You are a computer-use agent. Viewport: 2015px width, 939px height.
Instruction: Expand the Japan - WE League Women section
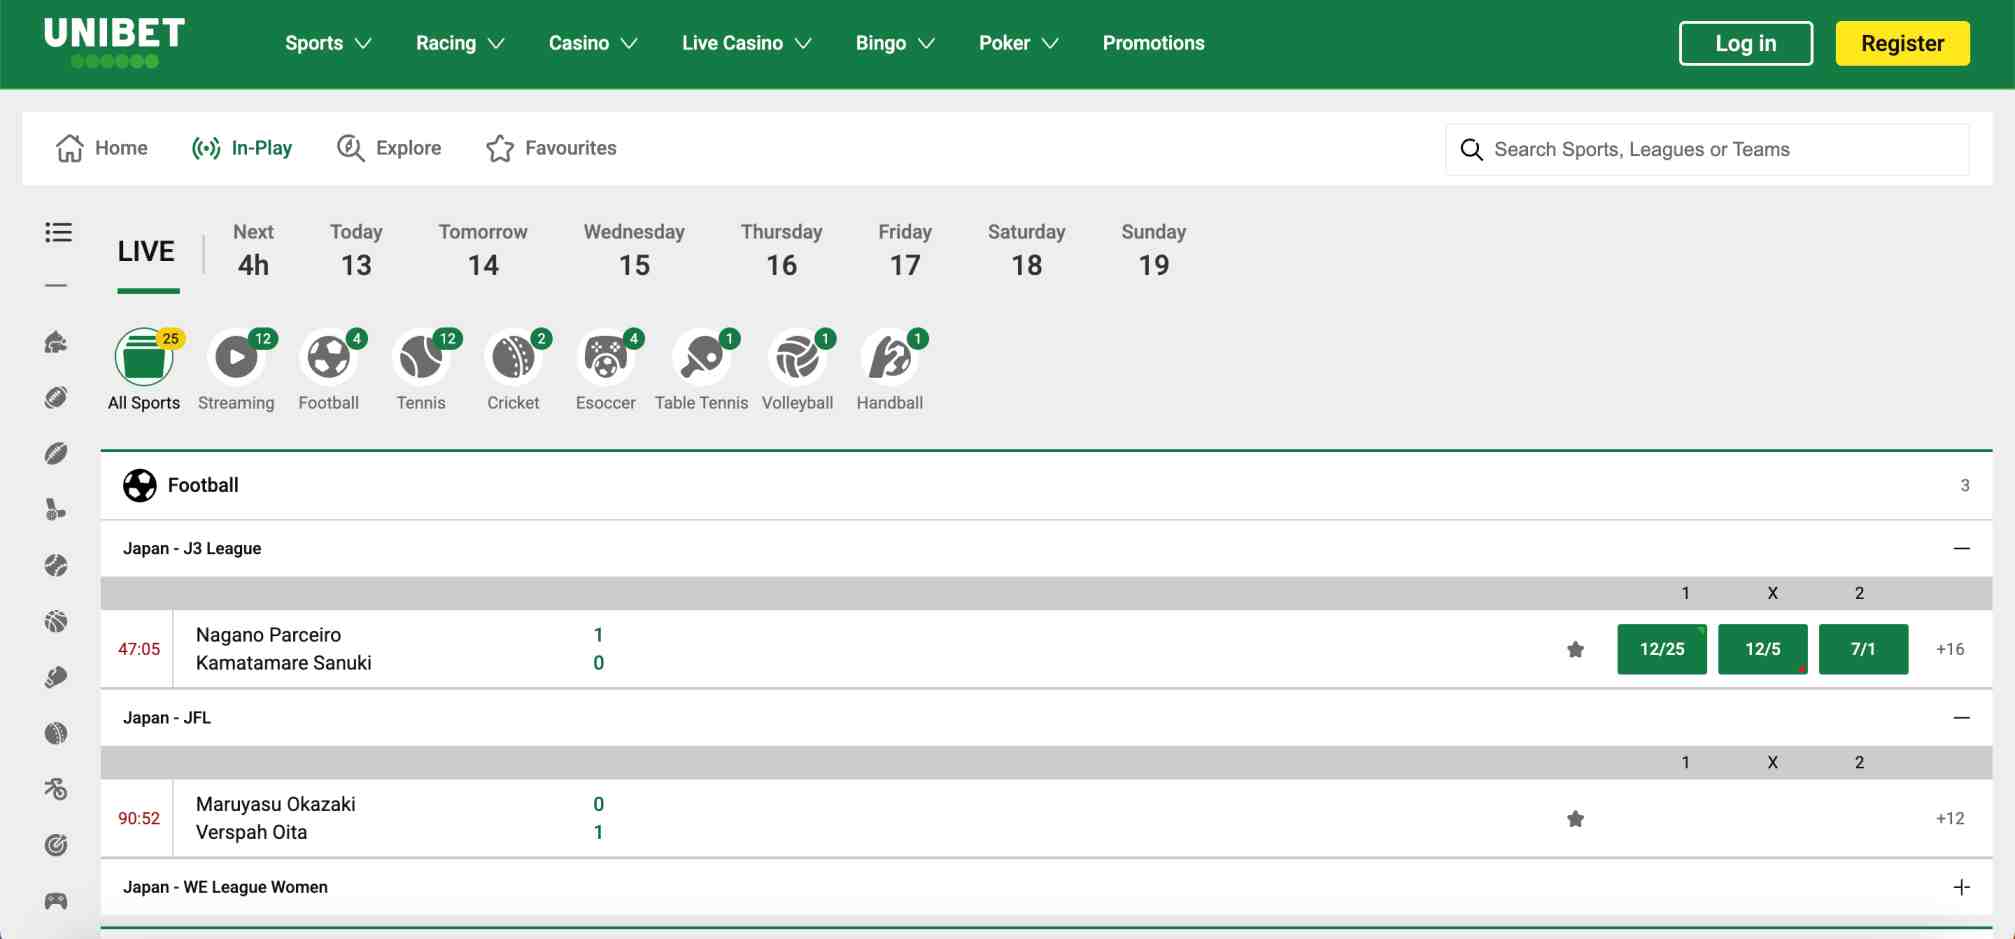click(x=1962, y=887)
